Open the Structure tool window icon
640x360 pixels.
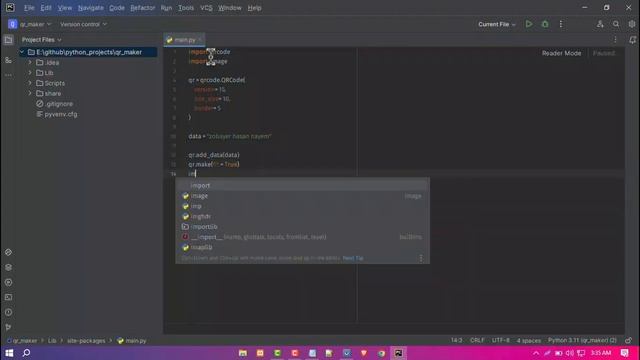(8, 60)
